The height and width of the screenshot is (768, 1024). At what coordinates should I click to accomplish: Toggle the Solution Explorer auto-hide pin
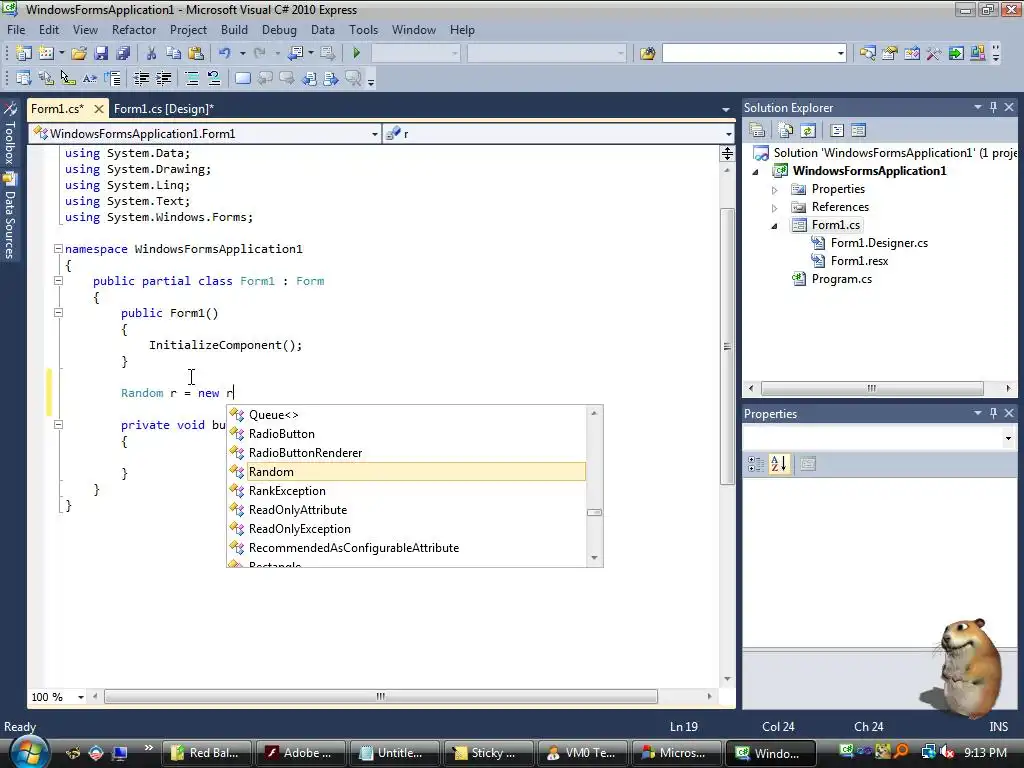993,106
